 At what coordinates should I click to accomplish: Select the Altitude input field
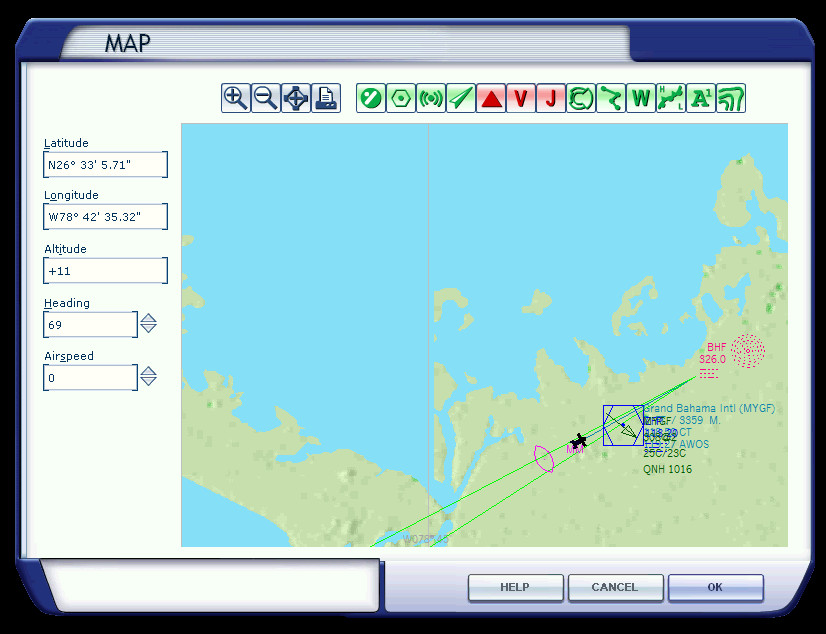point(105,271)
